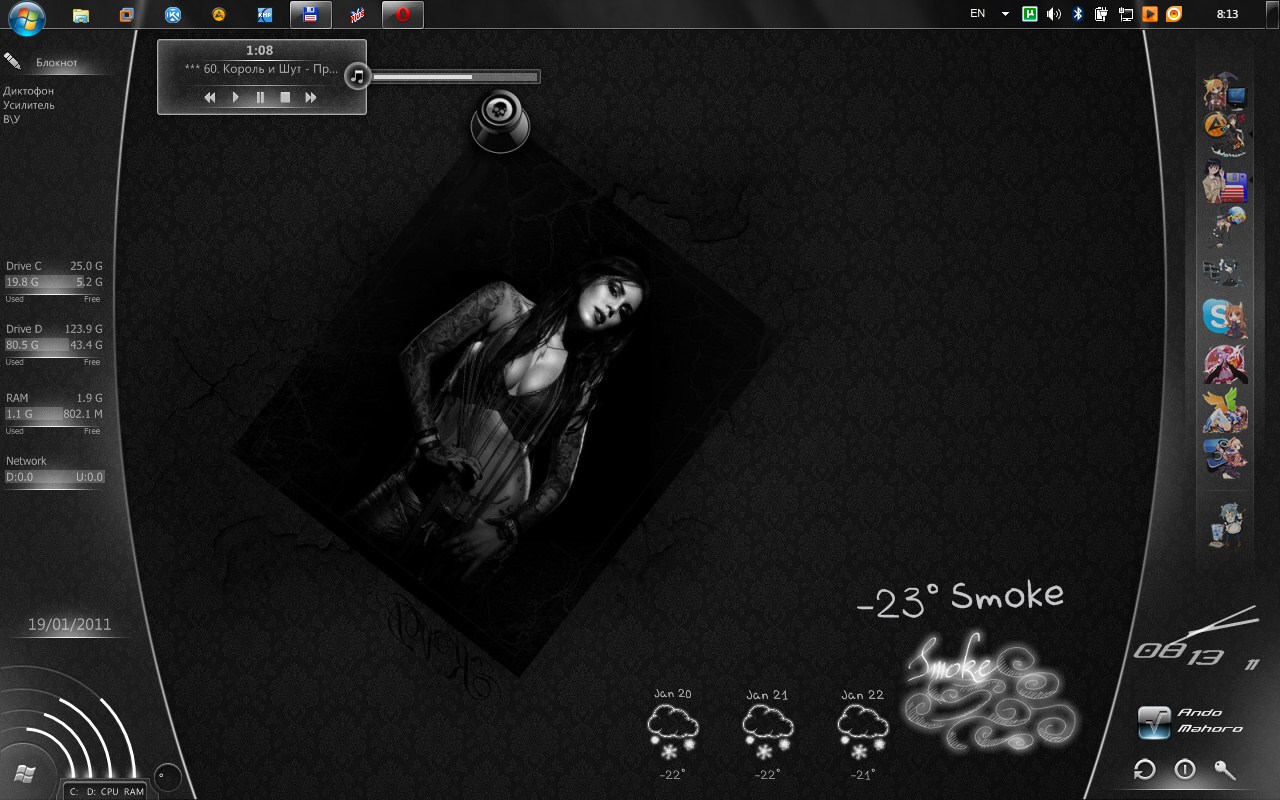Click the 19/01/2011 date widget

69,624
